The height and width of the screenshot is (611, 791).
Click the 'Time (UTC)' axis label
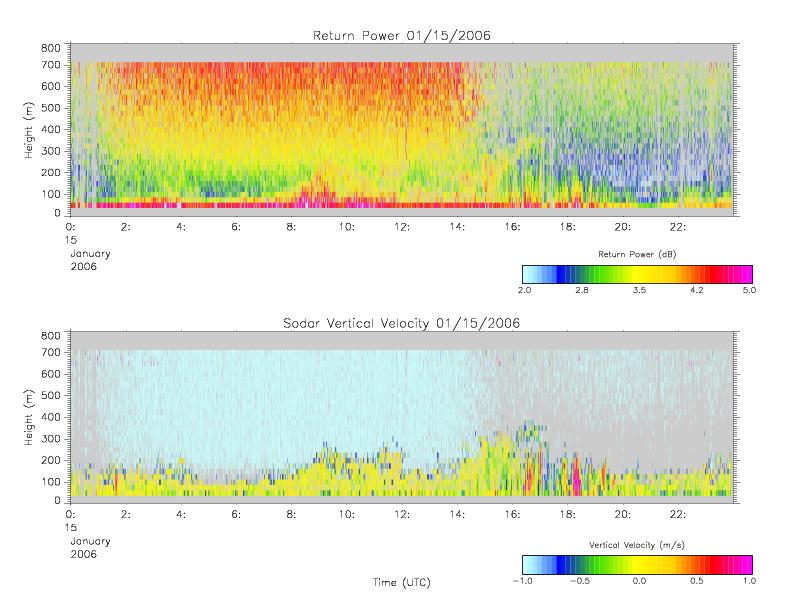[402, 582]
